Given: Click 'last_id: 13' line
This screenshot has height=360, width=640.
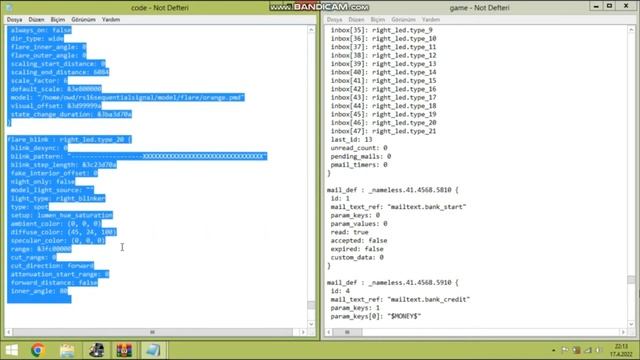Looking at the screenshot, I should coord(351,140).
